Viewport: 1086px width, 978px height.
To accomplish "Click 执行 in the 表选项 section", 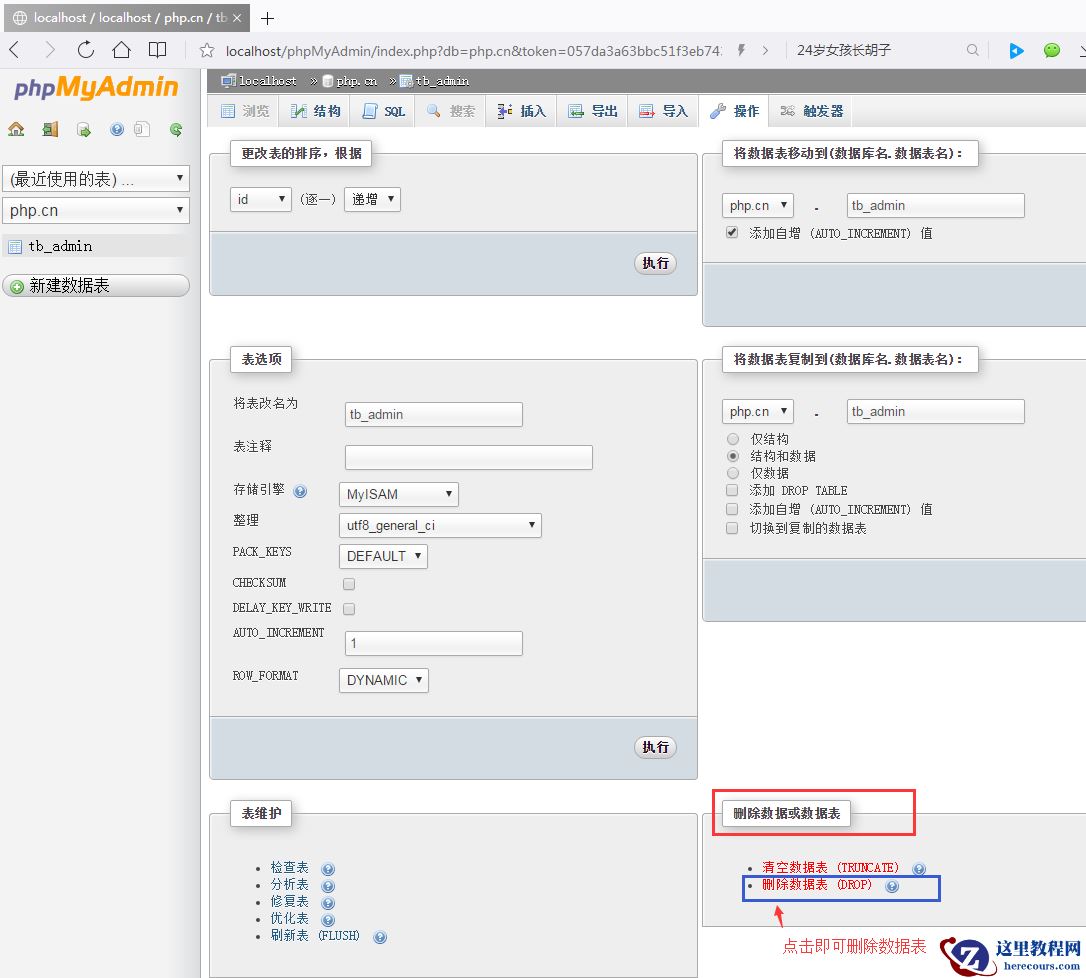I will [655, 747].
